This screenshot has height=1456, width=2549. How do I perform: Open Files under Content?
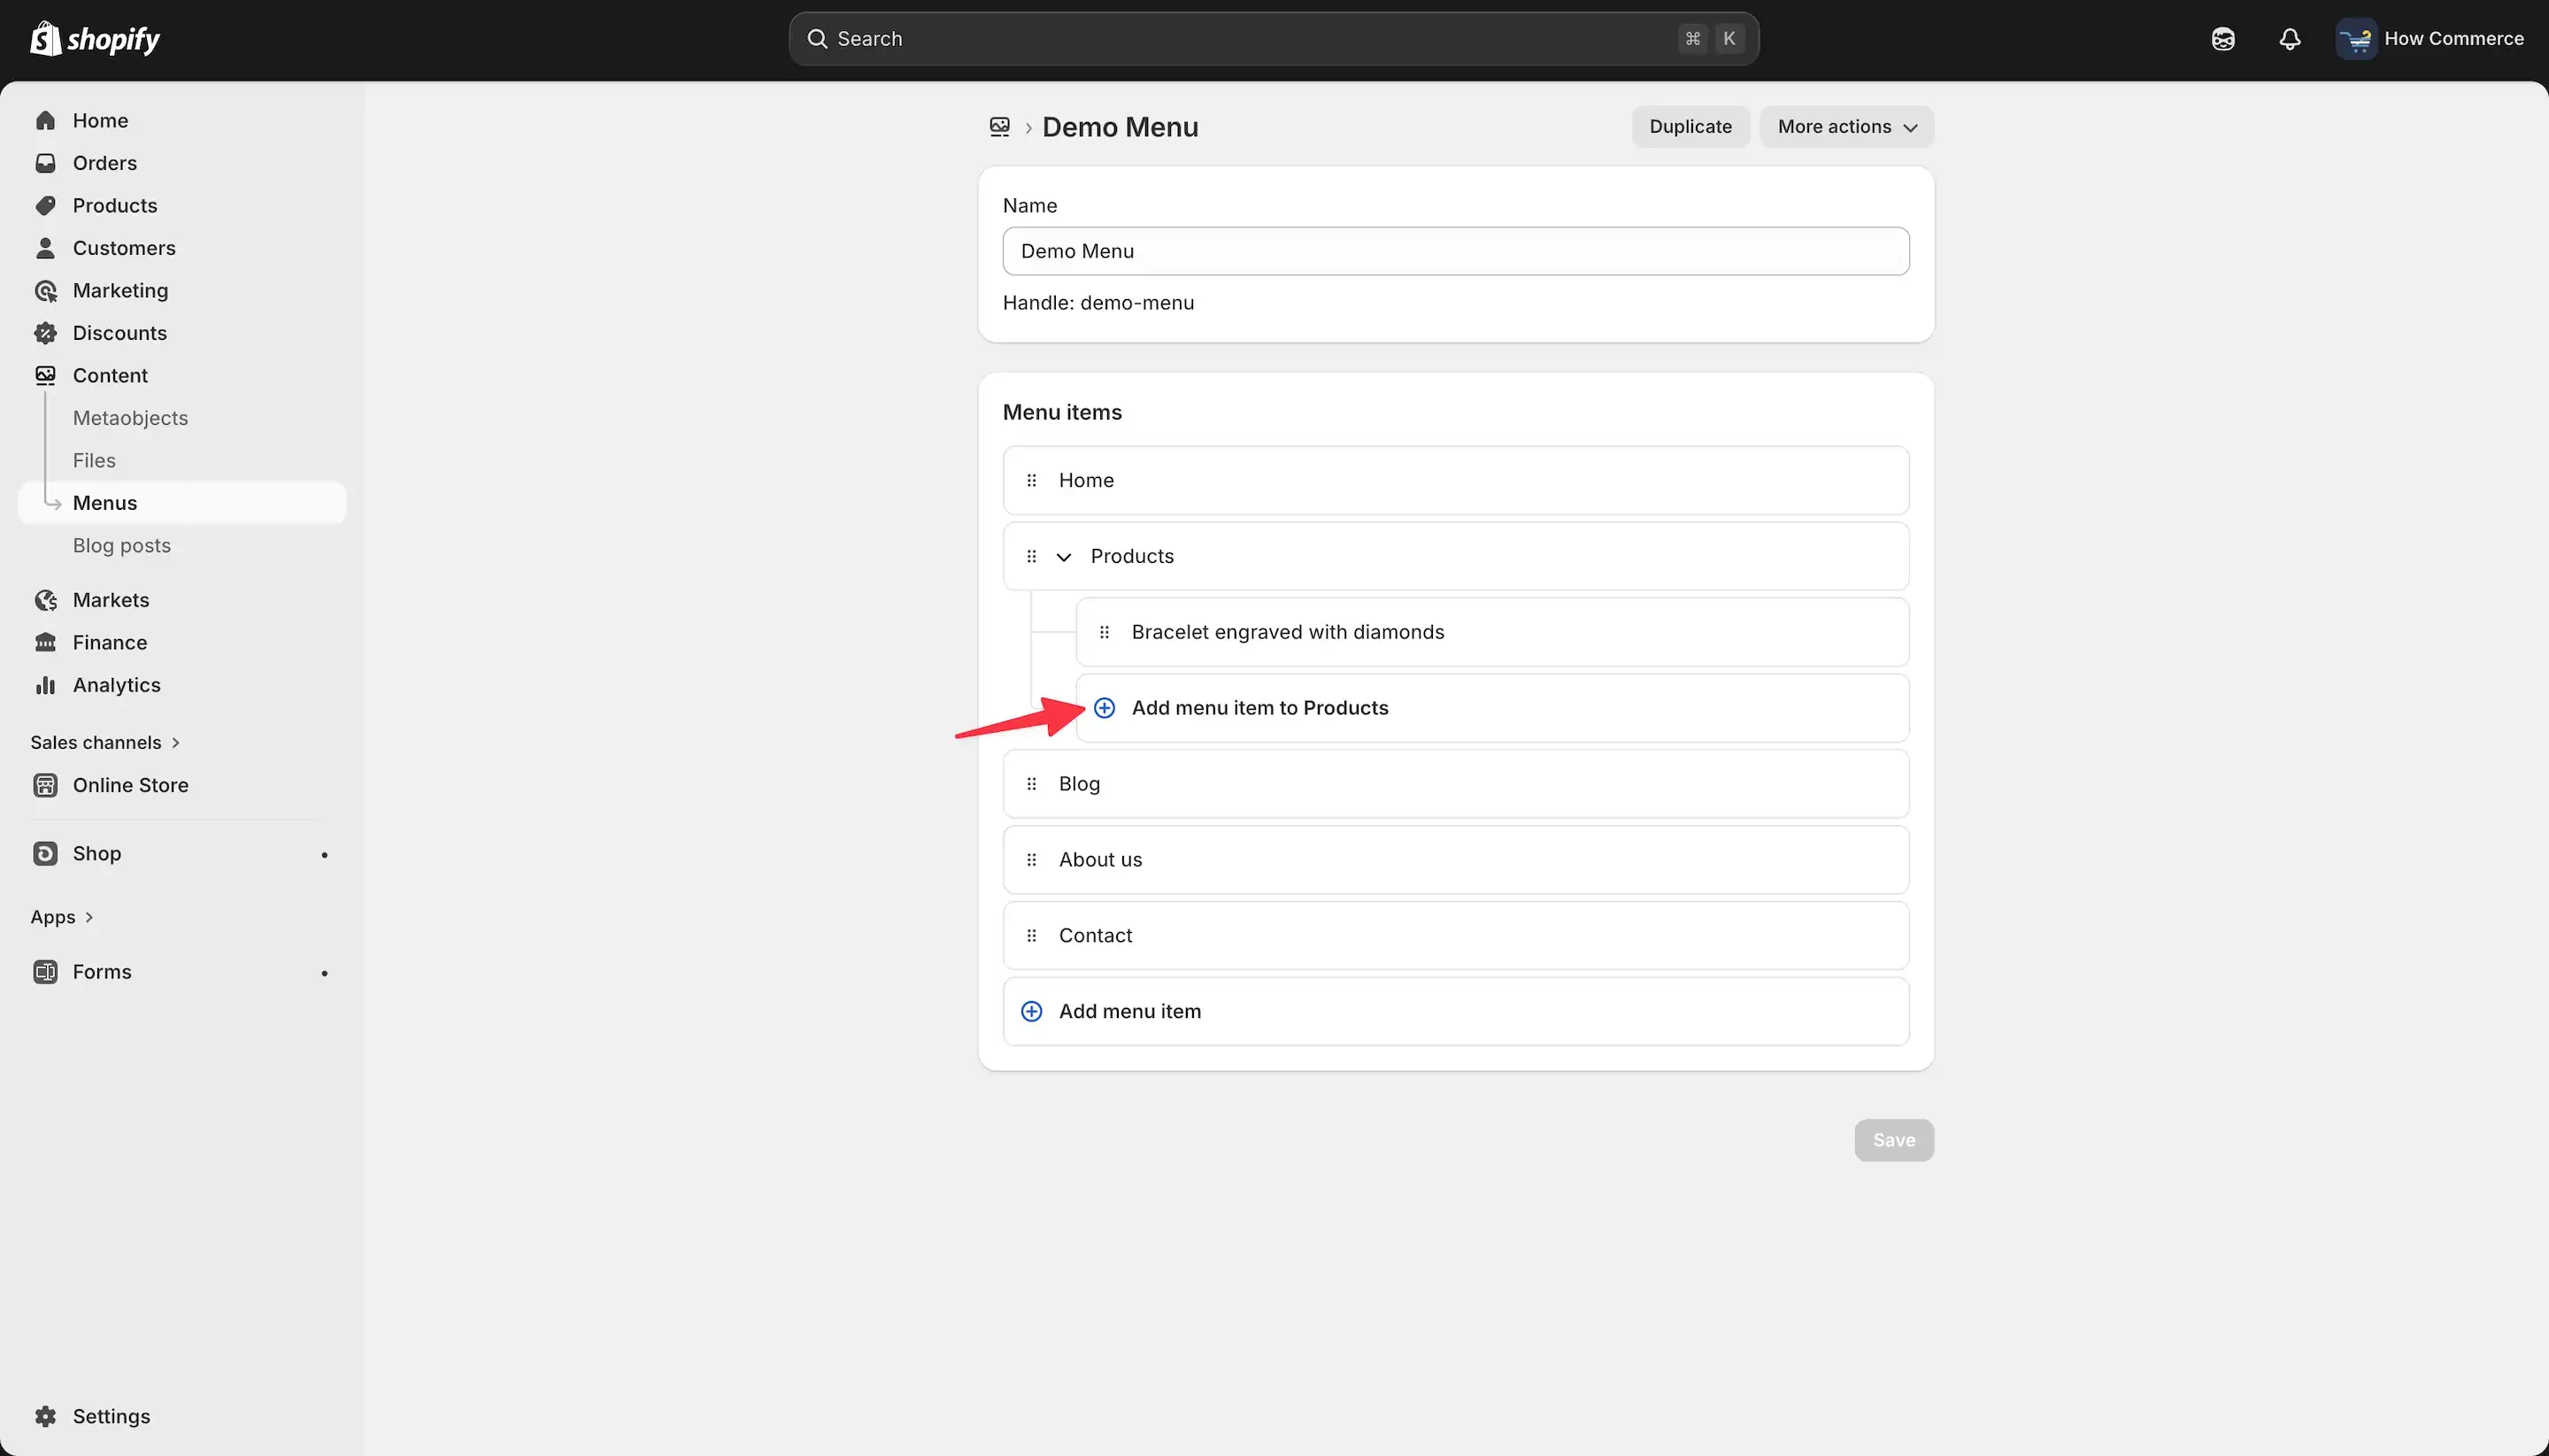pos(94,460)
